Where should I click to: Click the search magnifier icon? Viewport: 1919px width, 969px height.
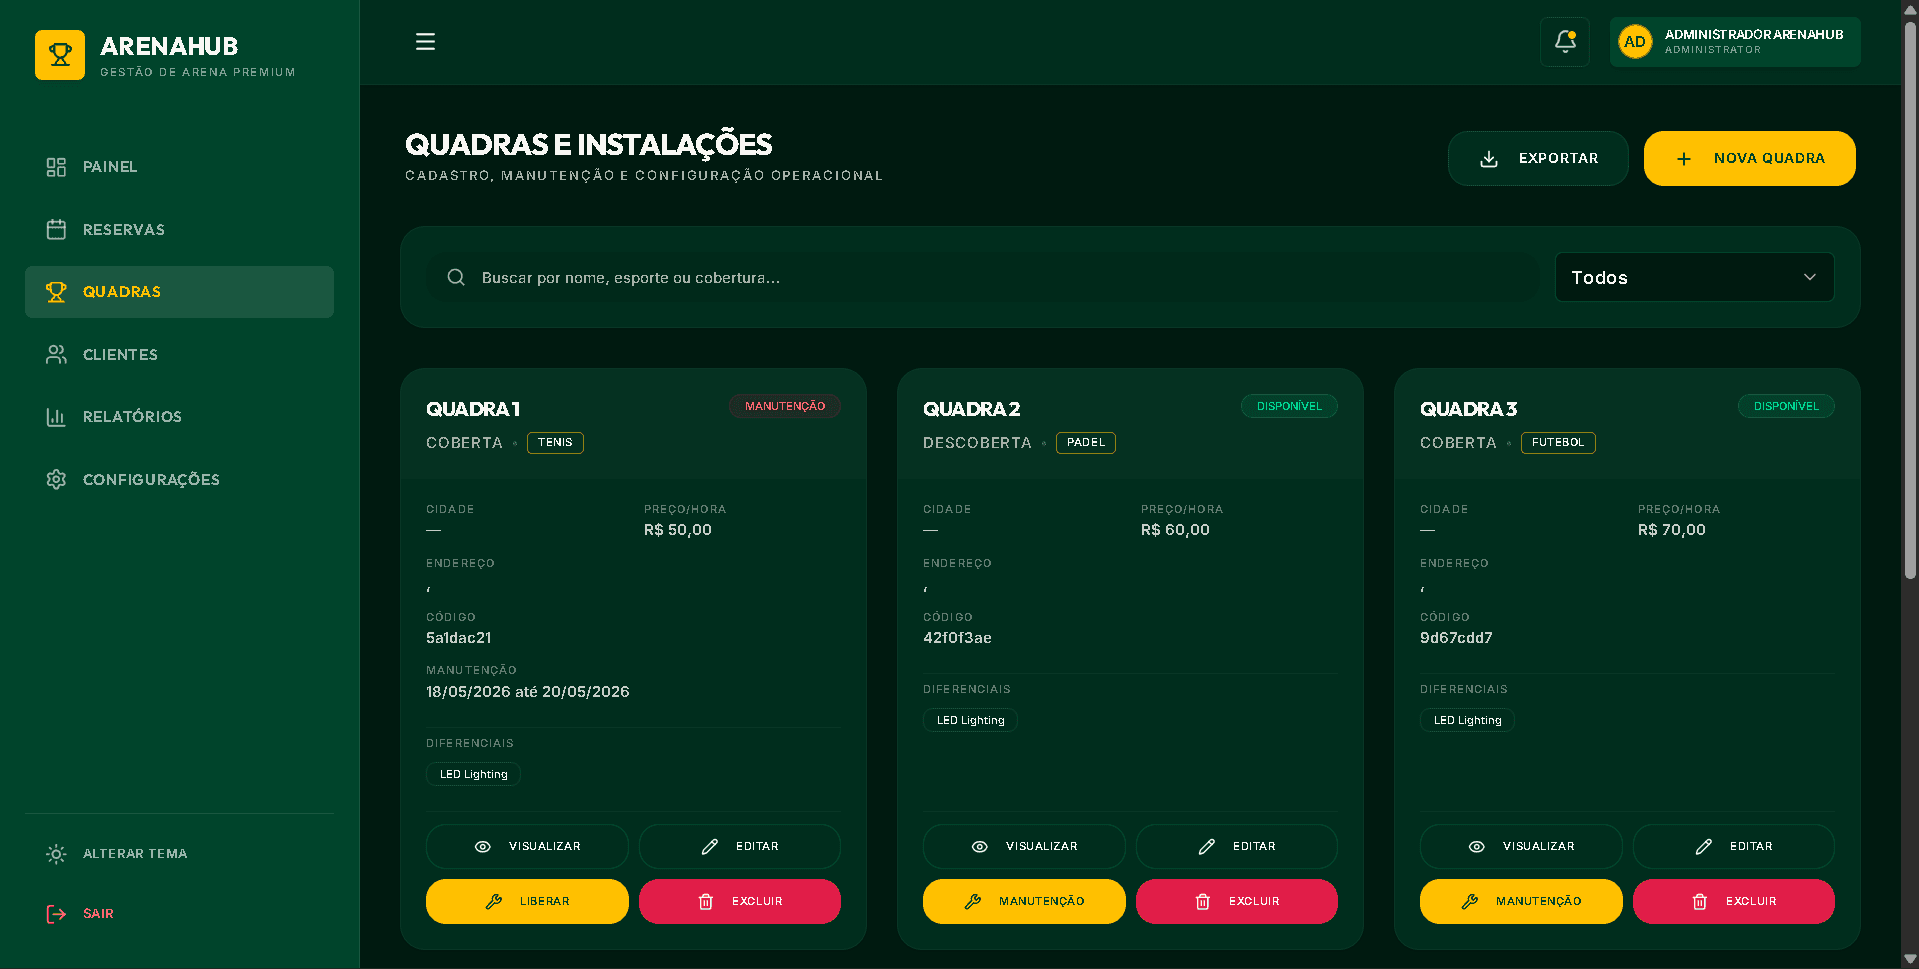point(456,277)
